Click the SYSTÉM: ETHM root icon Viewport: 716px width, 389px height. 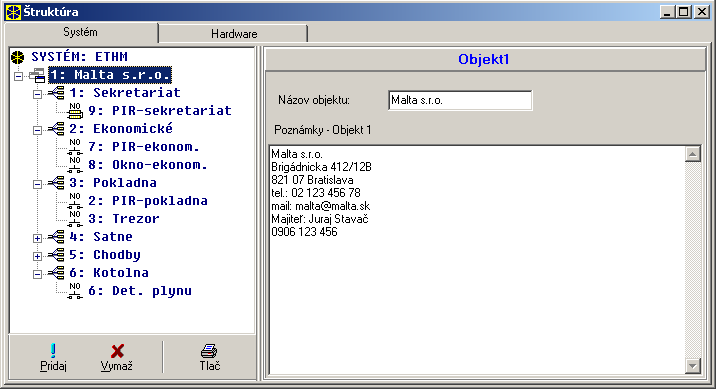pos(17,57)
